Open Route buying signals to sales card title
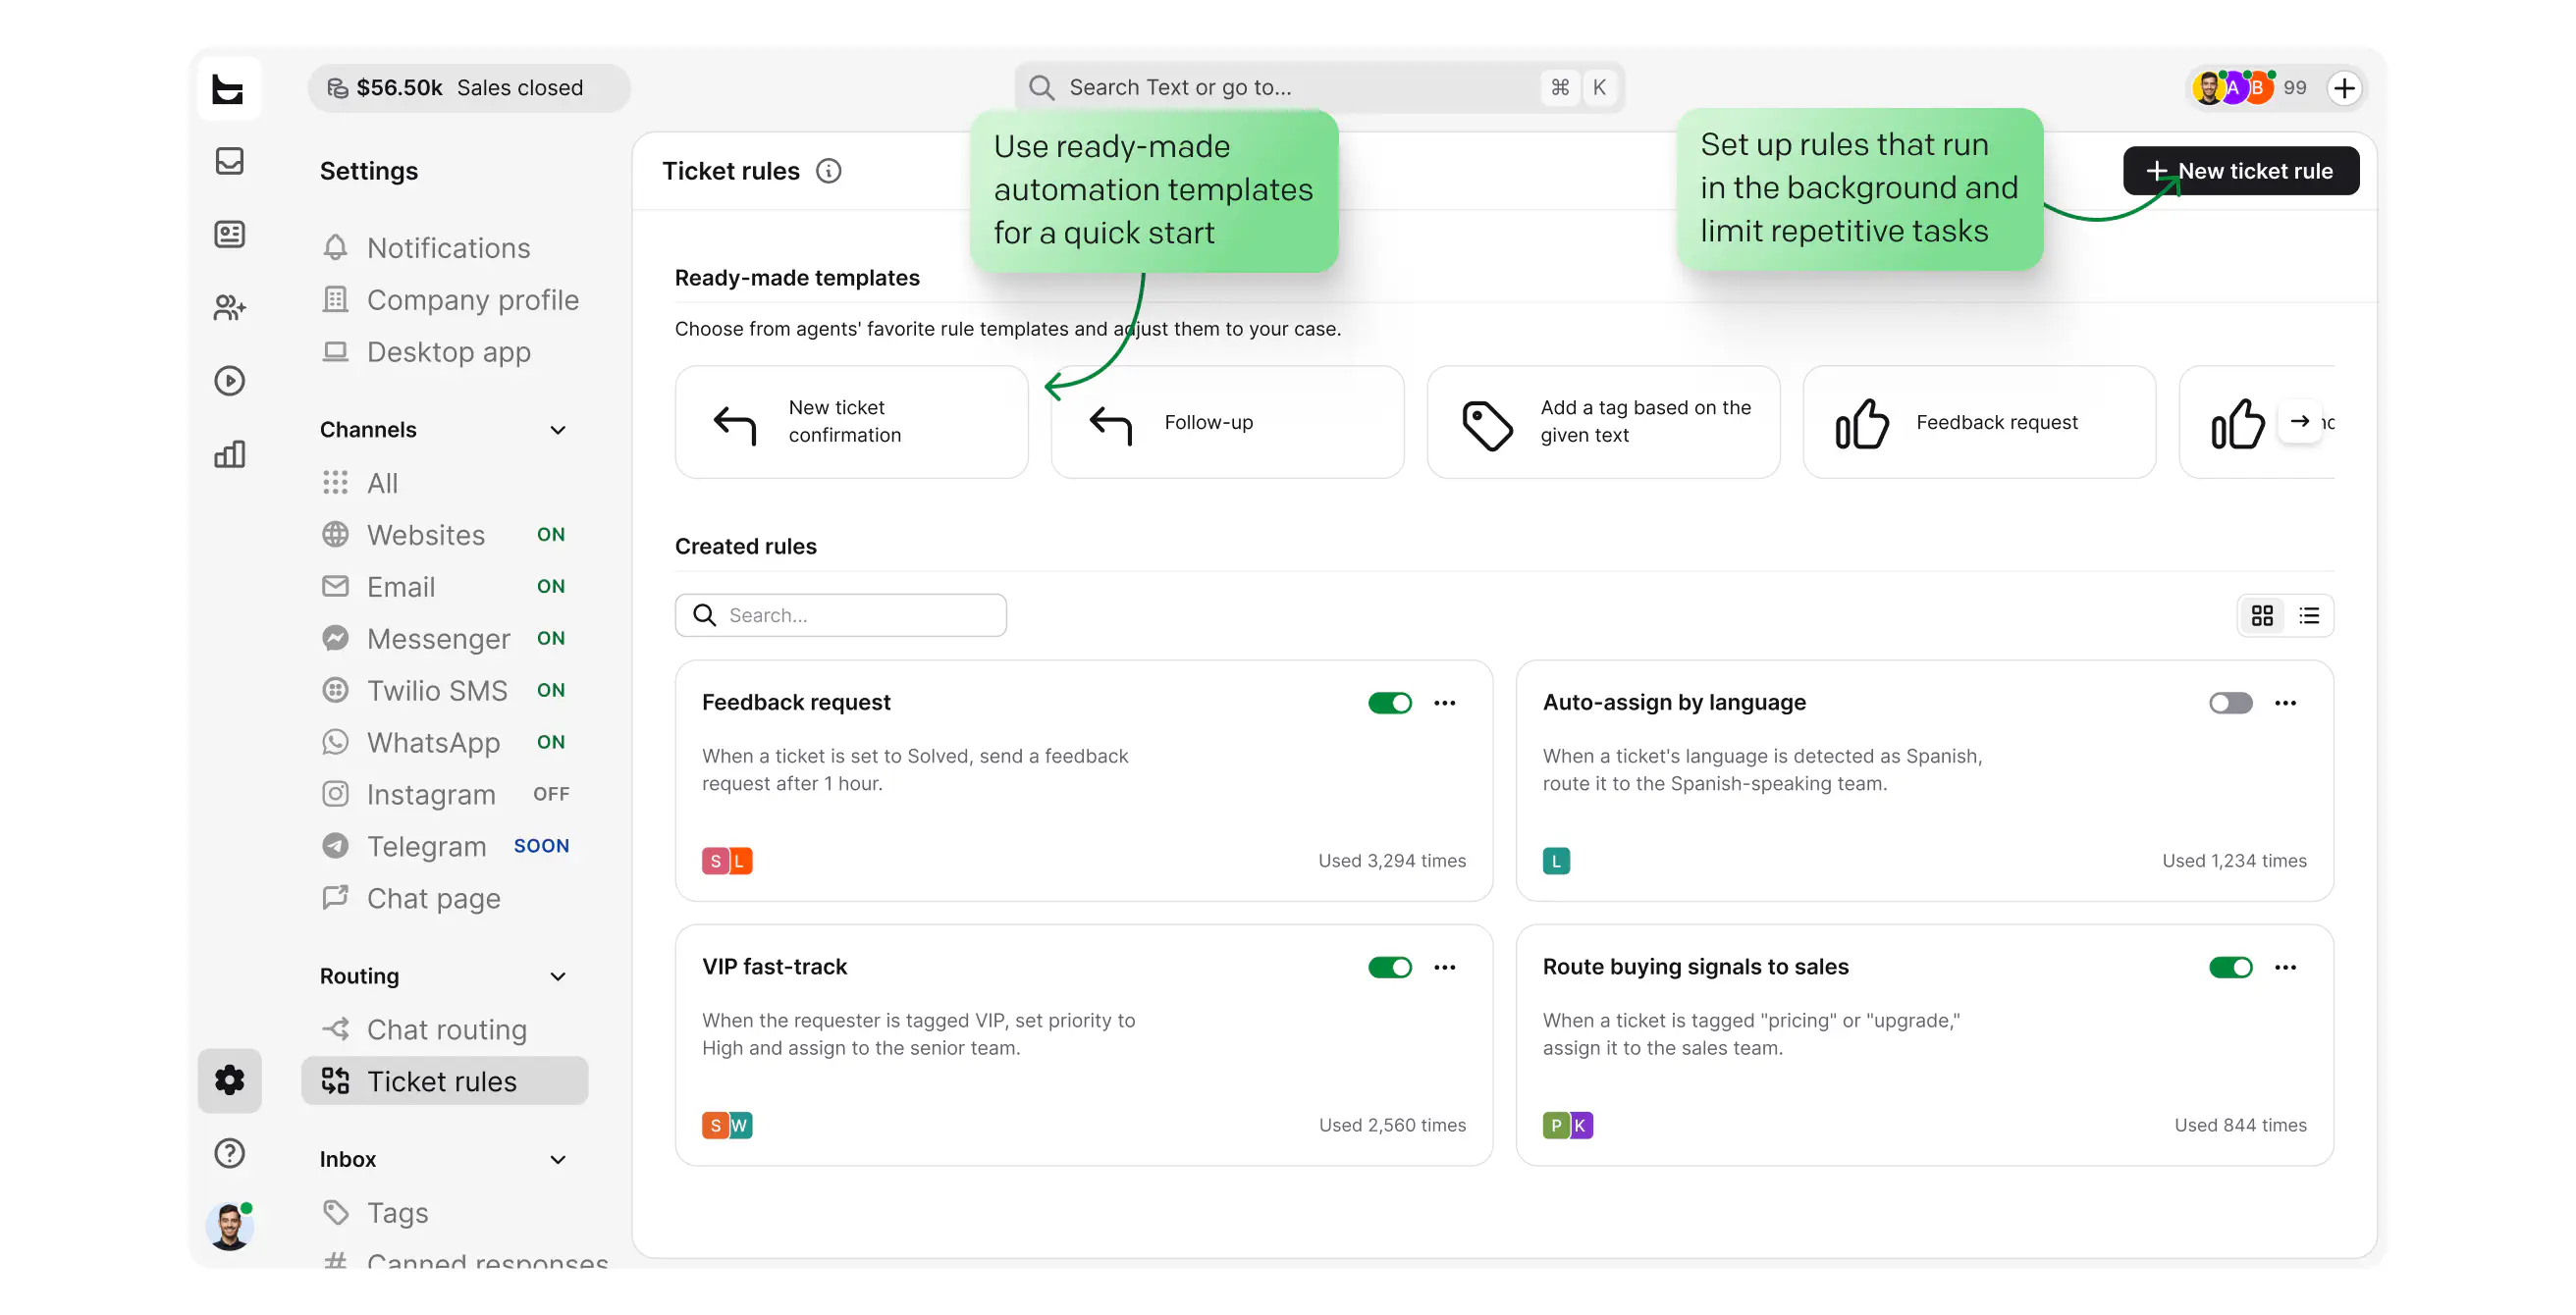Viewport: 2576px width, 1315px height. (1695, 967)
